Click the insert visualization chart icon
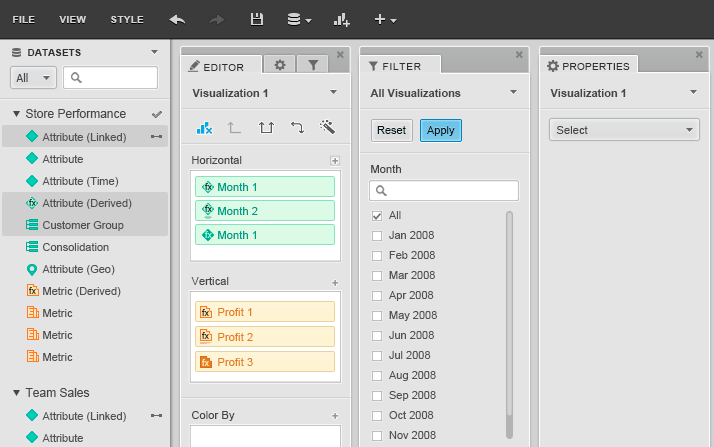The image size is (714, 447). point(342,19)
